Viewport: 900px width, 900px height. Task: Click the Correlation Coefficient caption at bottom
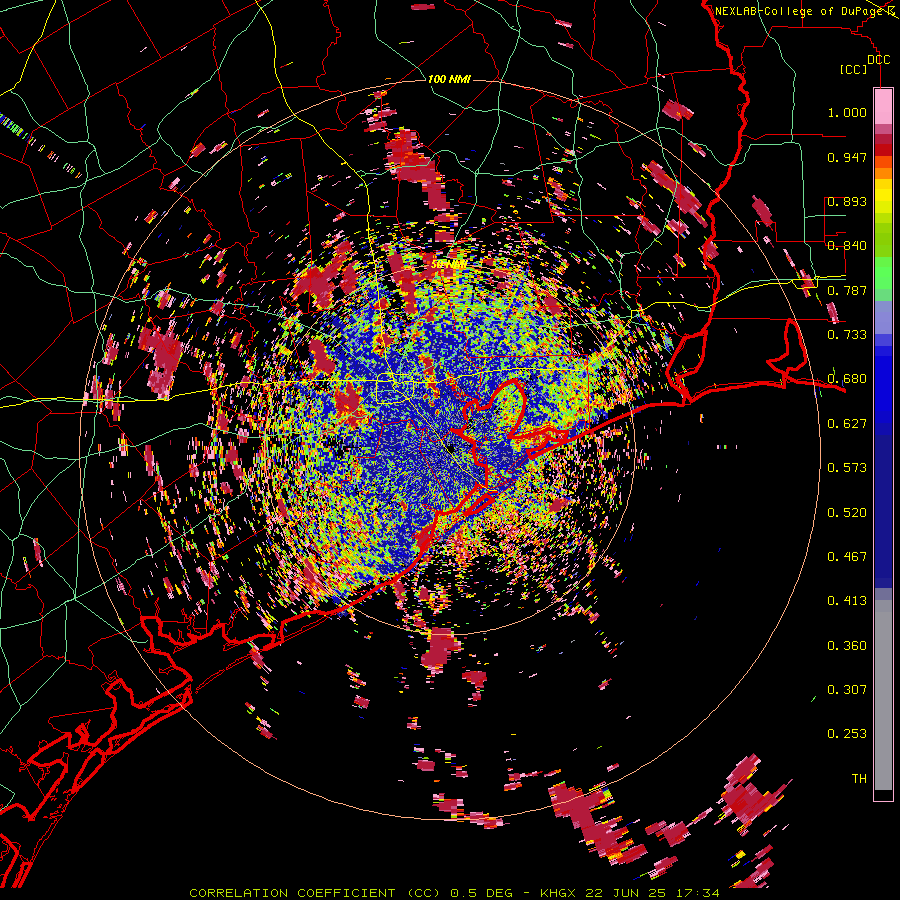click(455, 893)
